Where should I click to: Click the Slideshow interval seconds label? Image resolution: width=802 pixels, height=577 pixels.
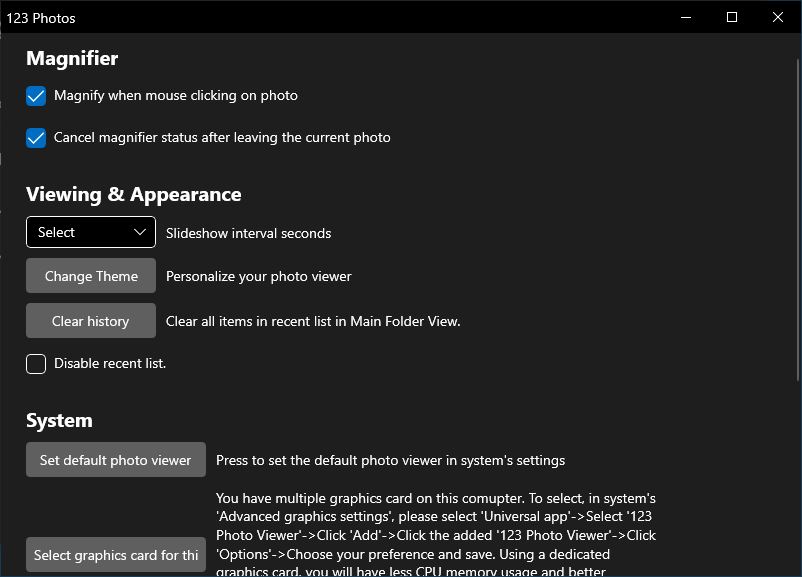tap(249, 233)
